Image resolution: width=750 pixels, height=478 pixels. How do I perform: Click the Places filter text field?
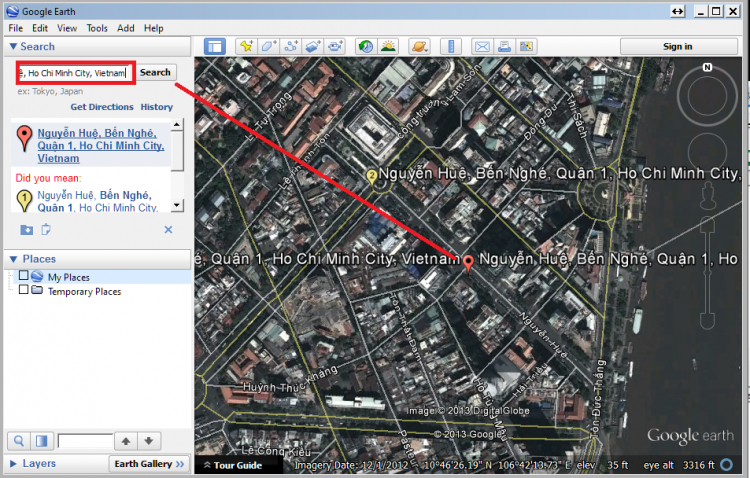click(x=85, y=441)
